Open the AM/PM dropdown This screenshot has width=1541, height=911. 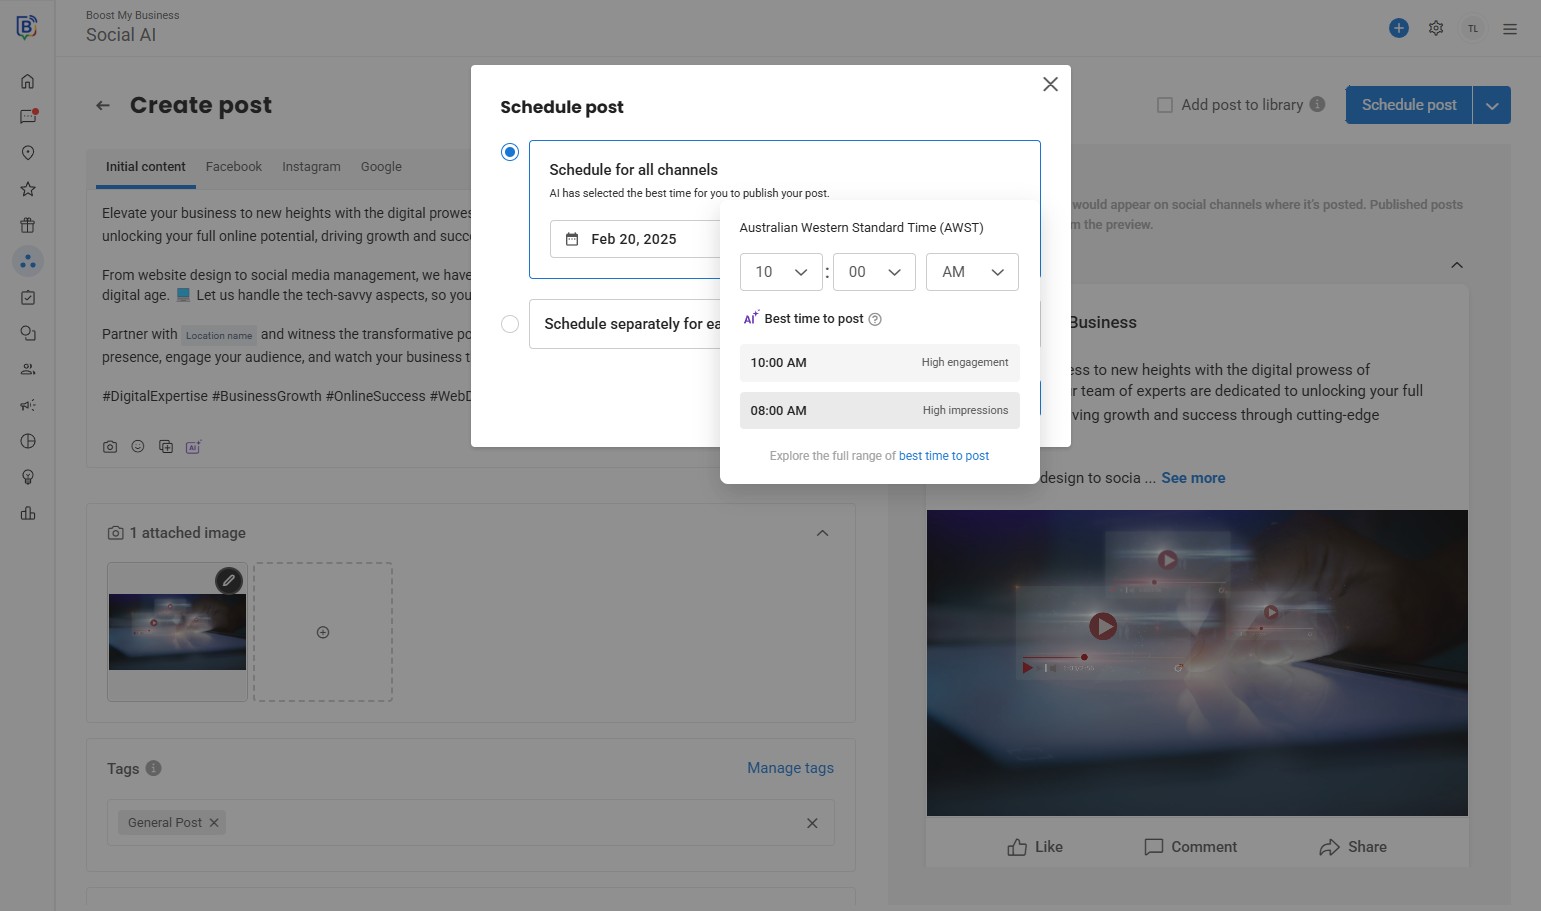pyautogui.click(x=972, y=272)
